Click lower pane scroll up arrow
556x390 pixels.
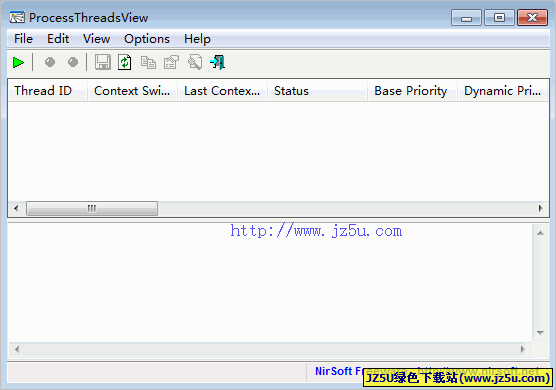coord(540,233)
